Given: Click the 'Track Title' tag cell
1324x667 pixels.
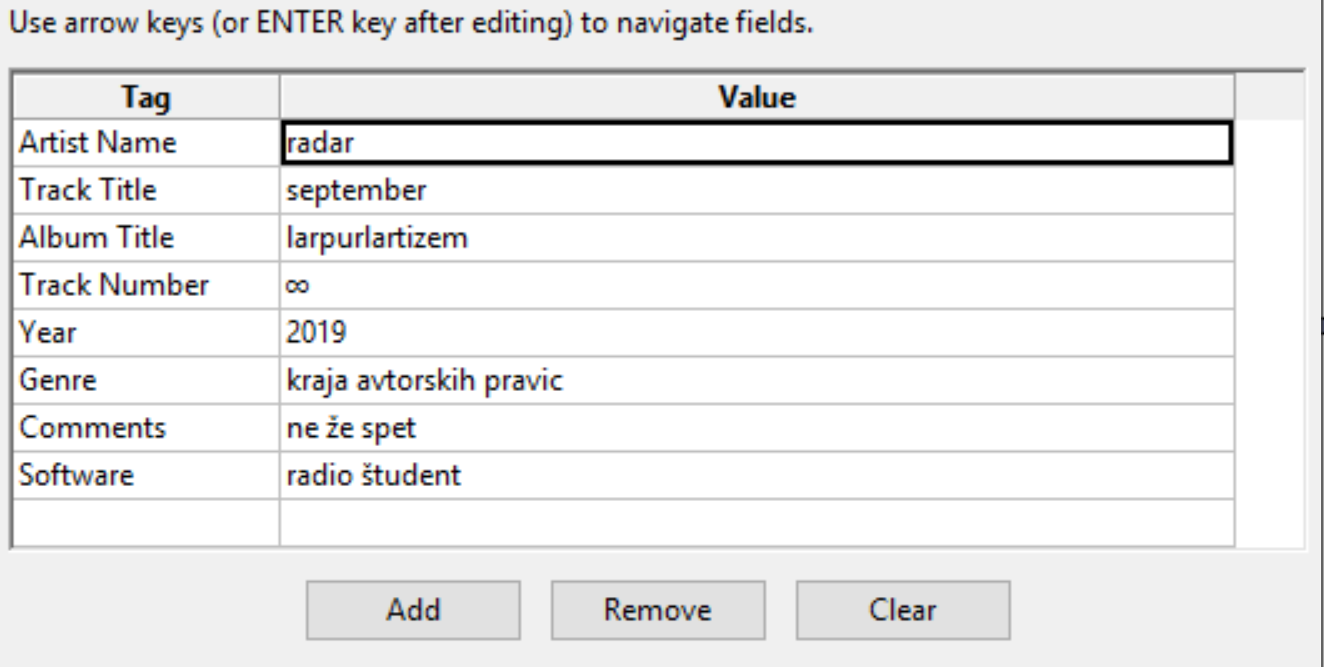Looking at the screenshot, I should point(146,190).
